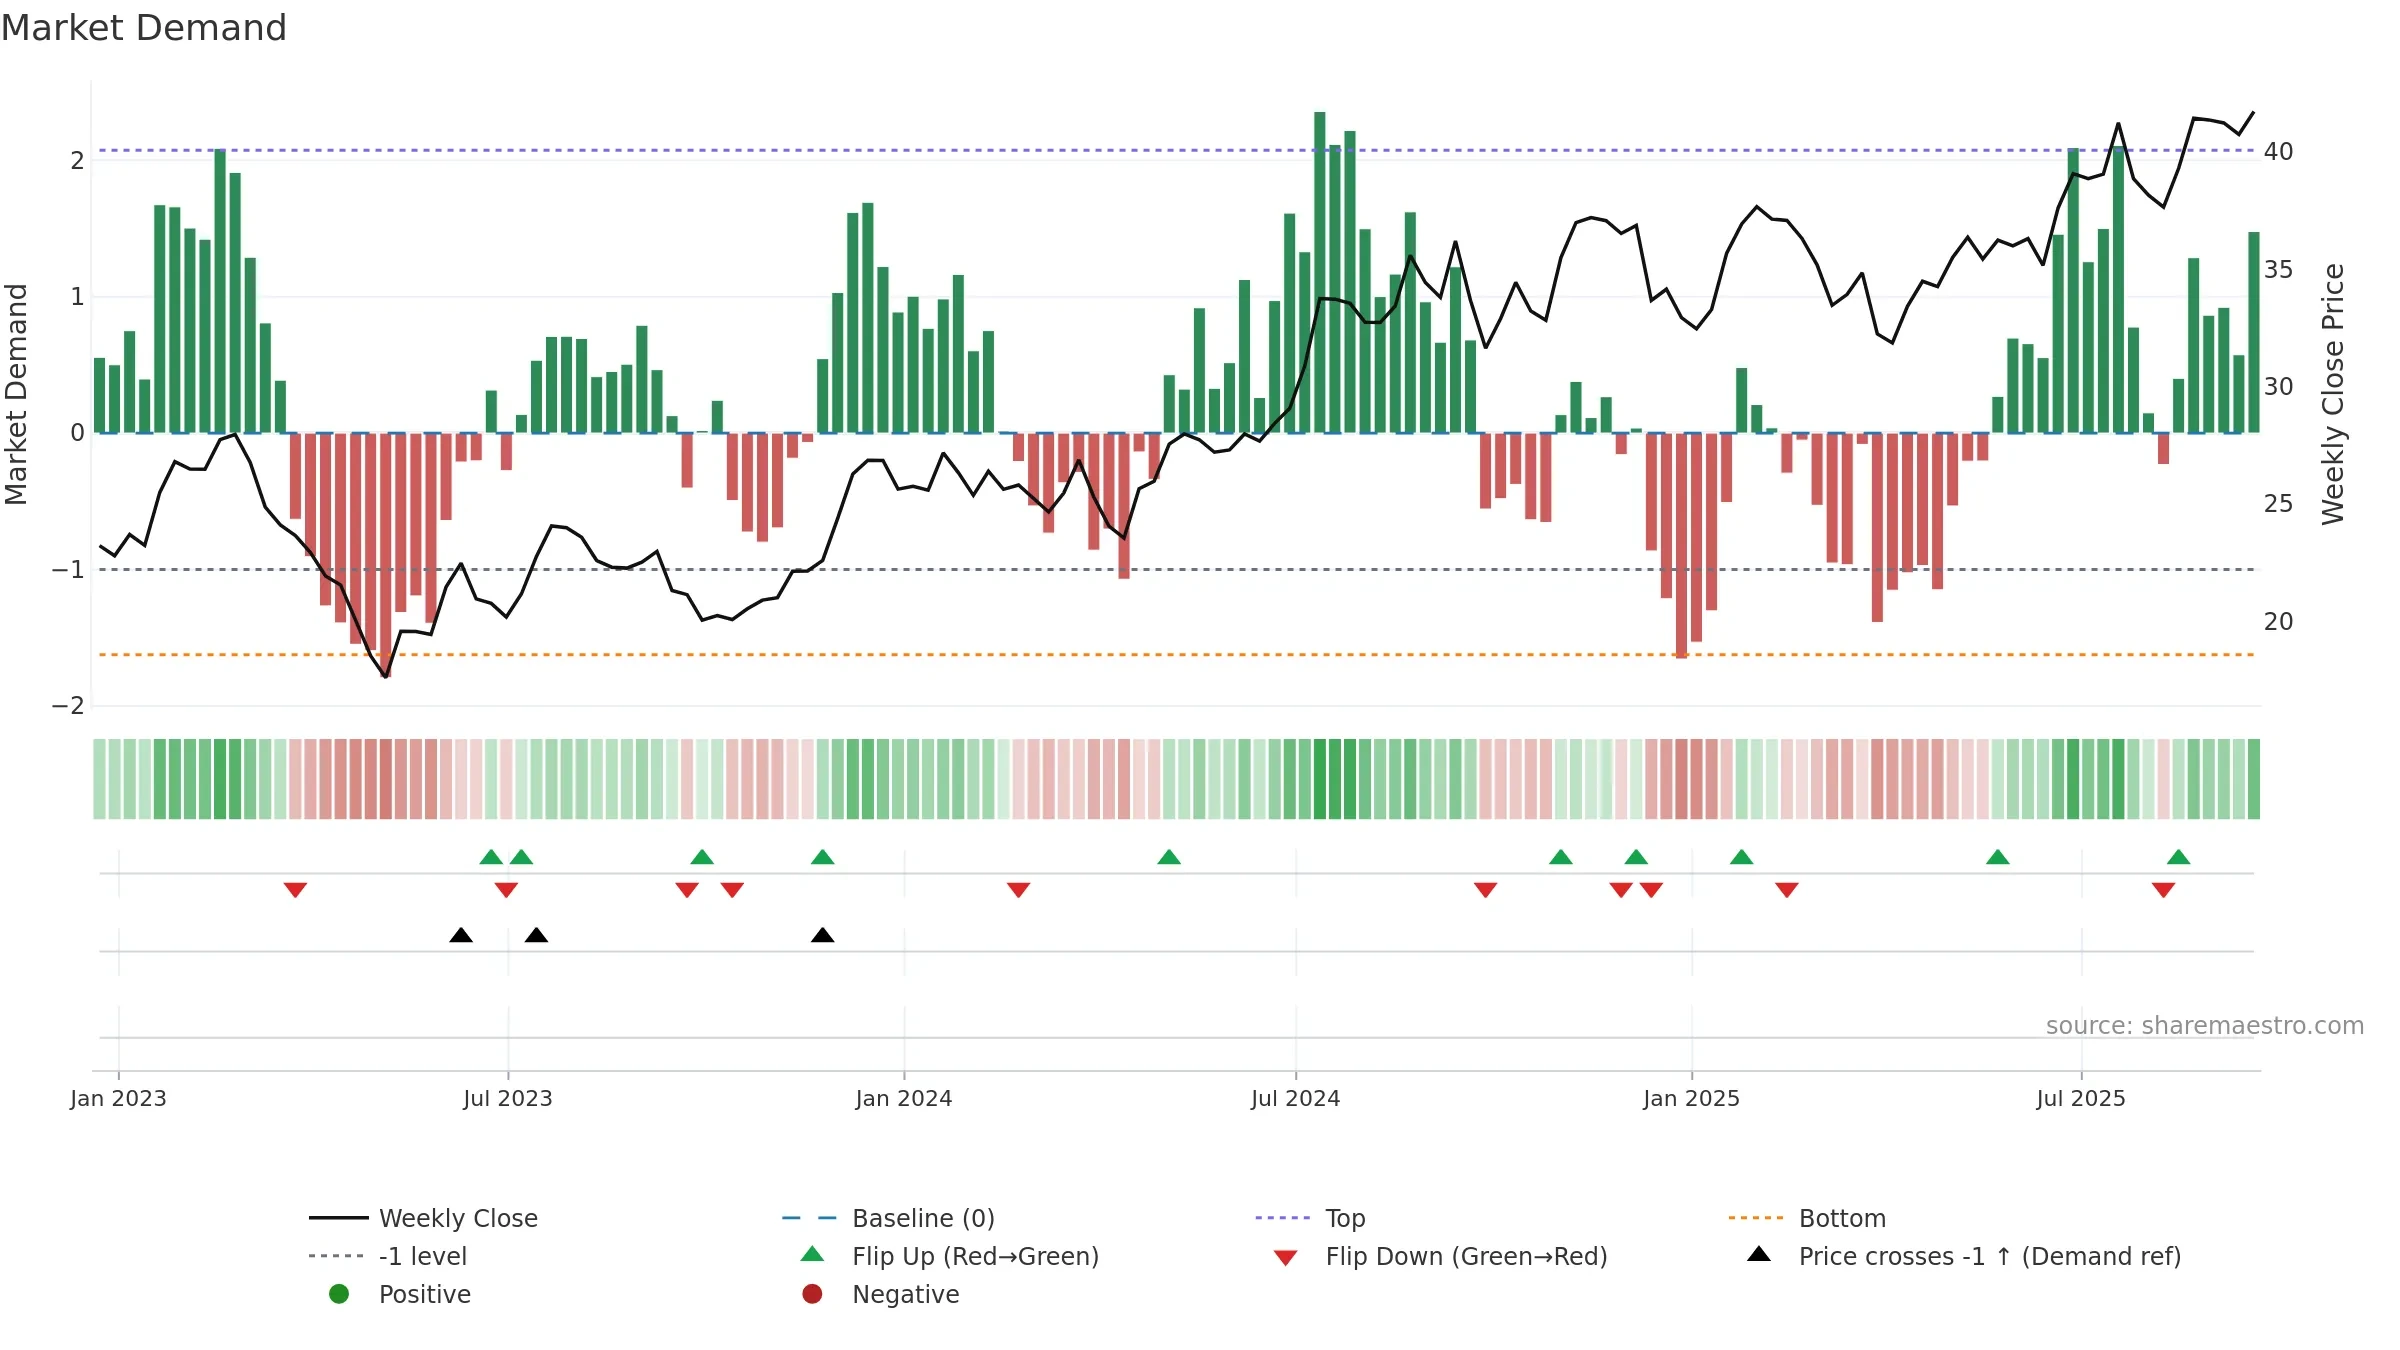Click the Weekly Close legend entry
This screenshot has width=2400, height=1350.
coord(423,1218)
